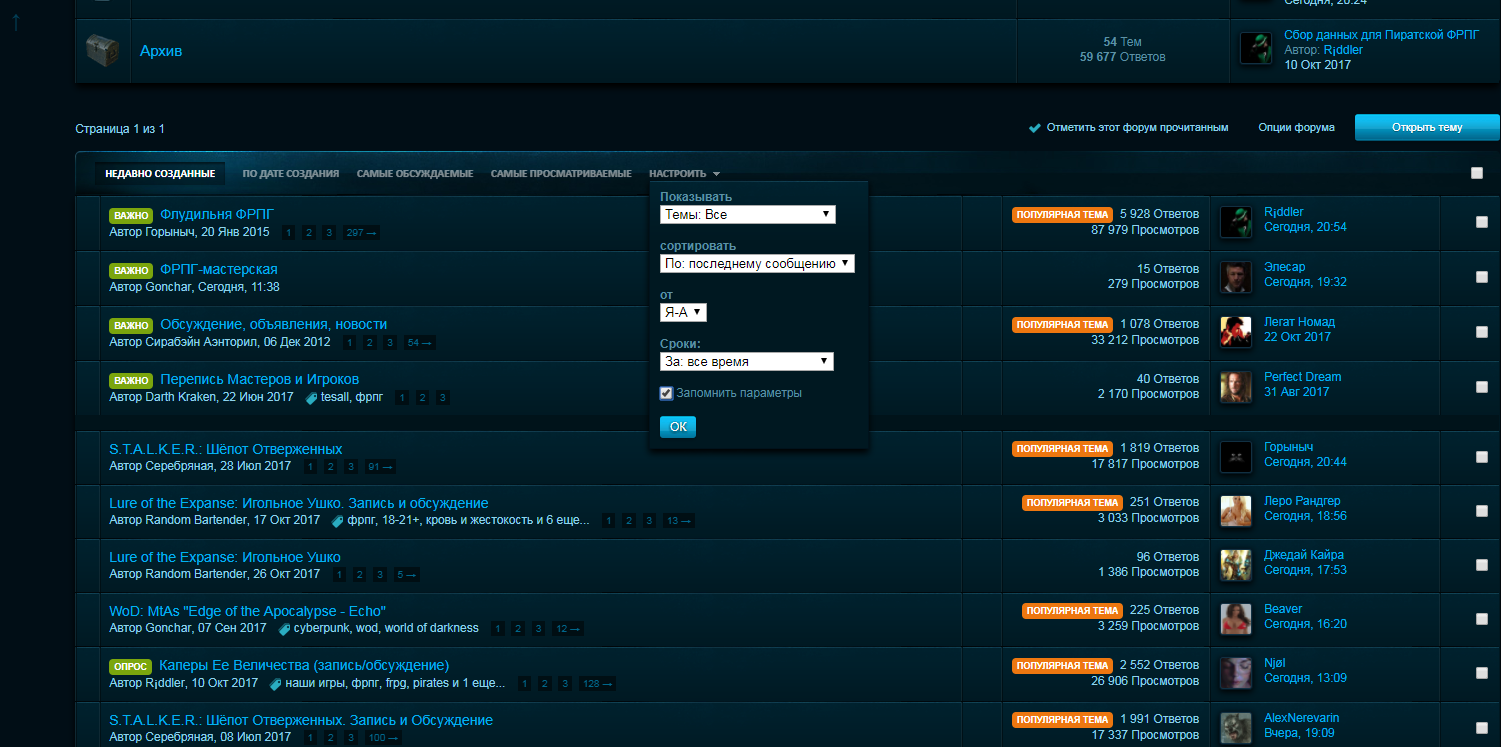Click the Открыть тему button
Image resolution: width=1501 pixels, height=747 pixels.
[x=1427, y=128]
